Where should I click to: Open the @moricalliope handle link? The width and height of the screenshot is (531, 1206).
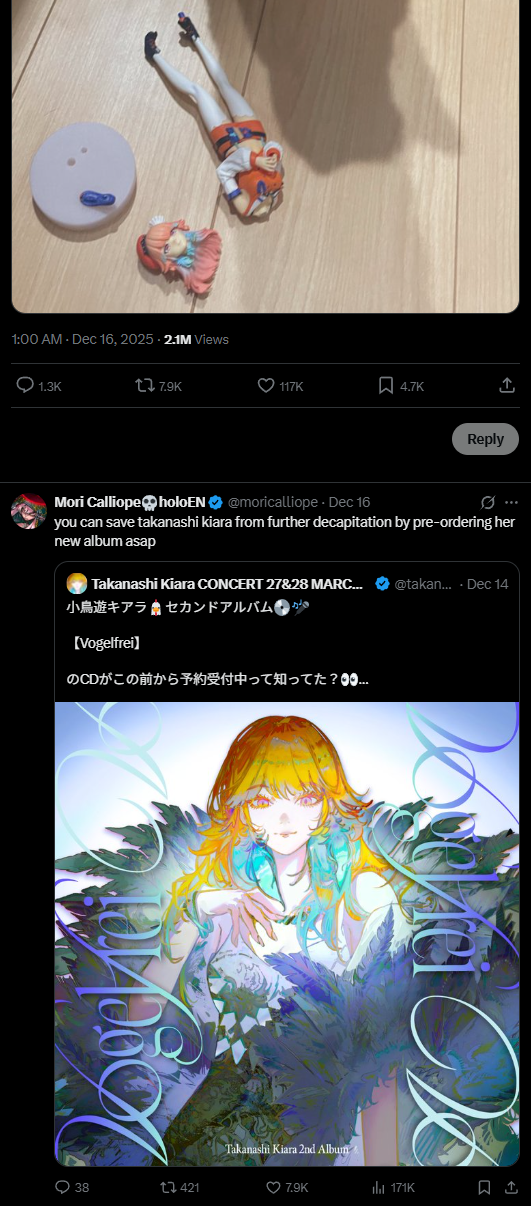pyautogui.click(x=274, y=502)
